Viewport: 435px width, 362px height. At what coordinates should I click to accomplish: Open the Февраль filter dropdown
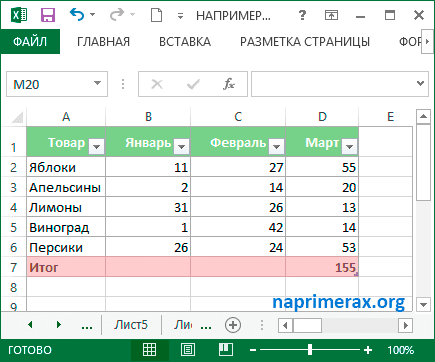(x=277, y=146)
